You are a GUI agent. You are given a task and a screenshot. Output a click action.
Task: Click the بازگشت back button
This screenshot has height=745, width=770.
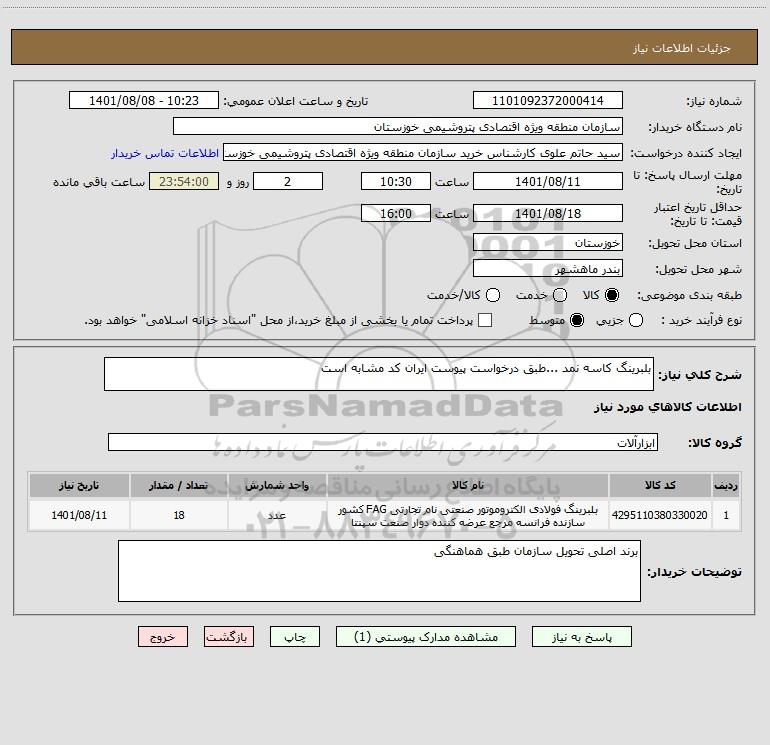229,636
